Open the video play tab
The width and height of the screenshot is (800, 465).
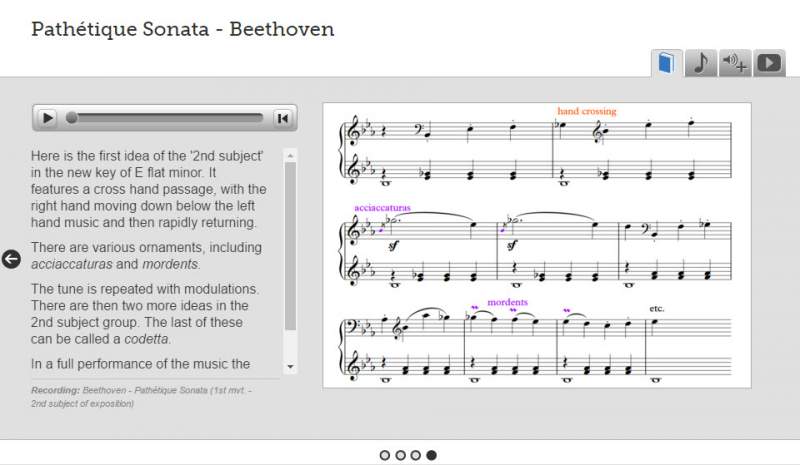click(x=769, y=63)
